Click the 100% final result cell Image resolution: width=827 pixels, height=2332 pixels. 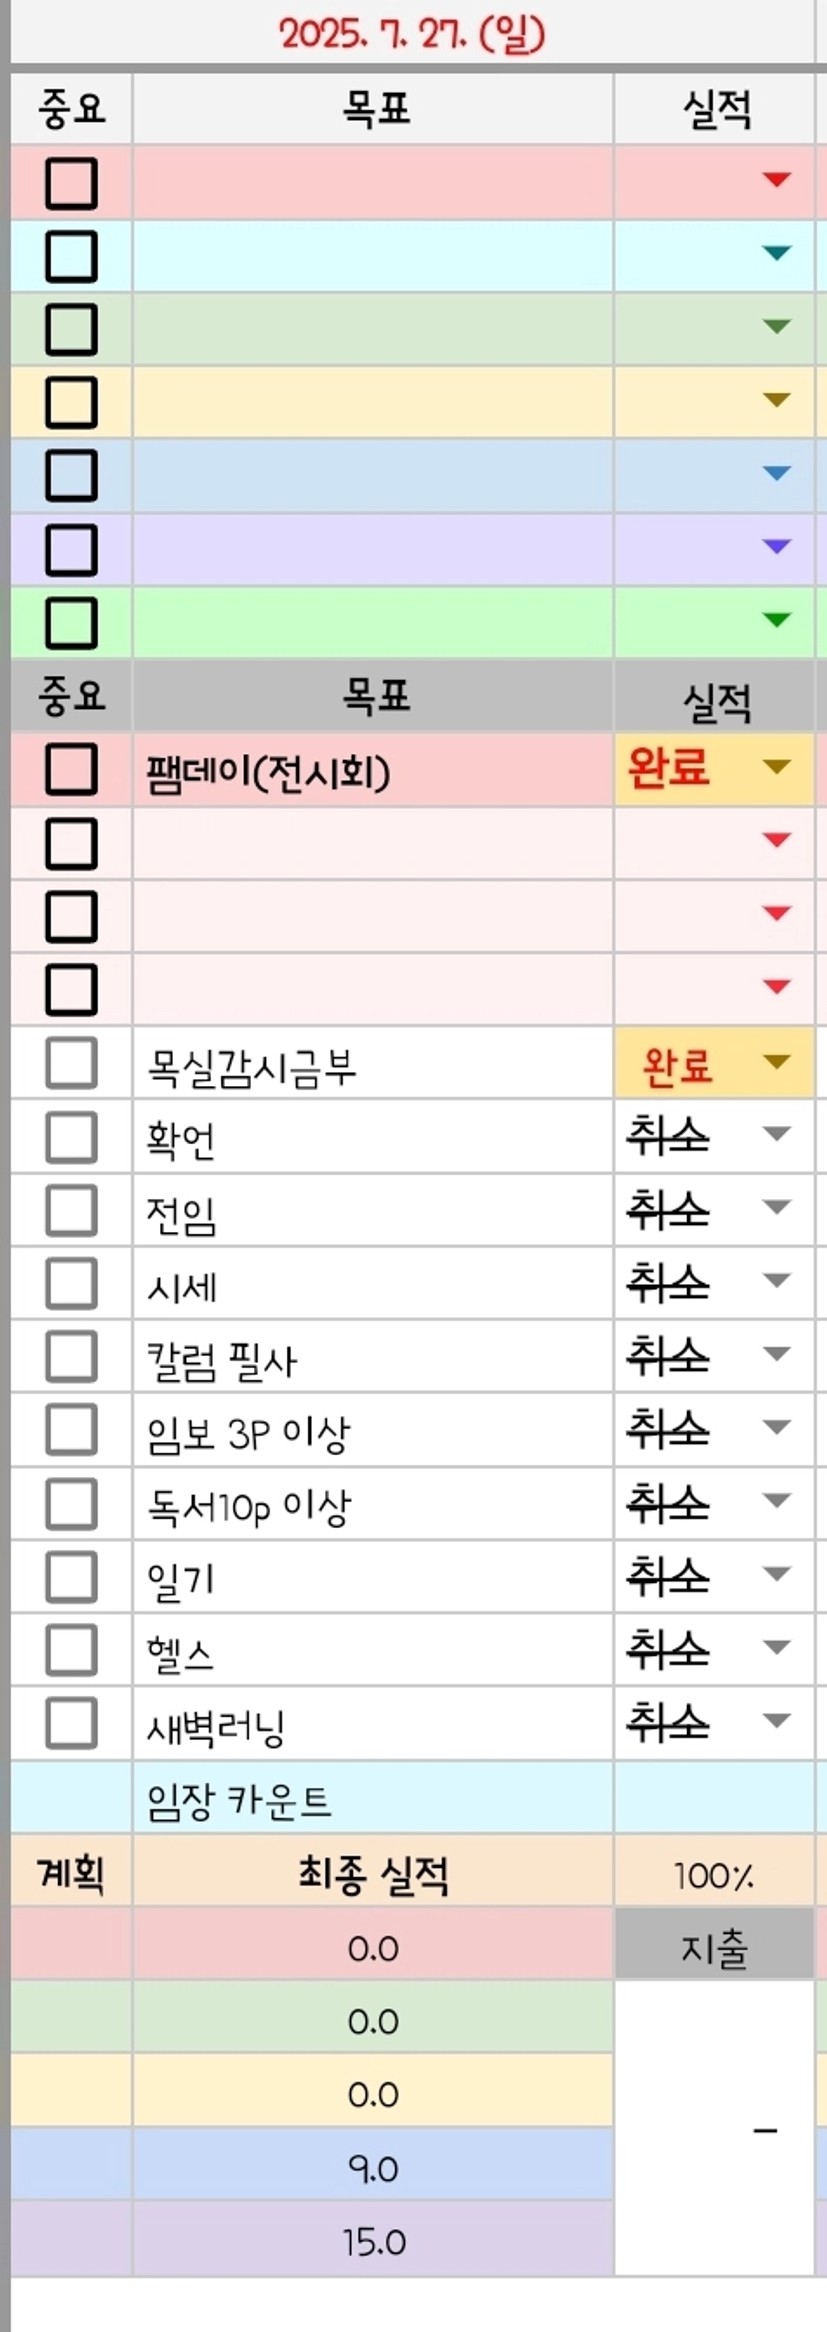714,1871
